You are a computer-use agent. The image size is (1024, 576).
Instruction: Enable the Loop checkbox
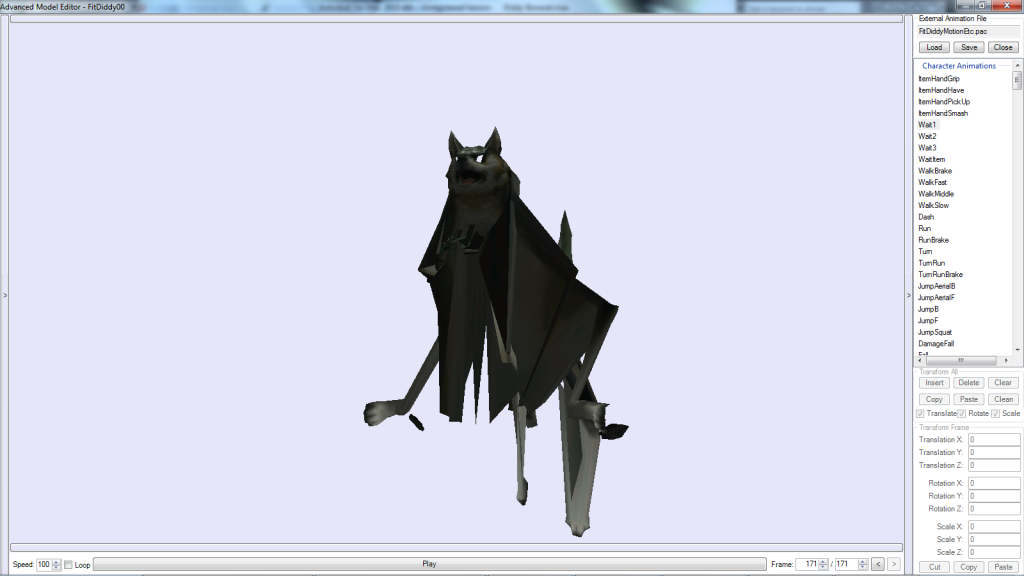coord(69,565)
